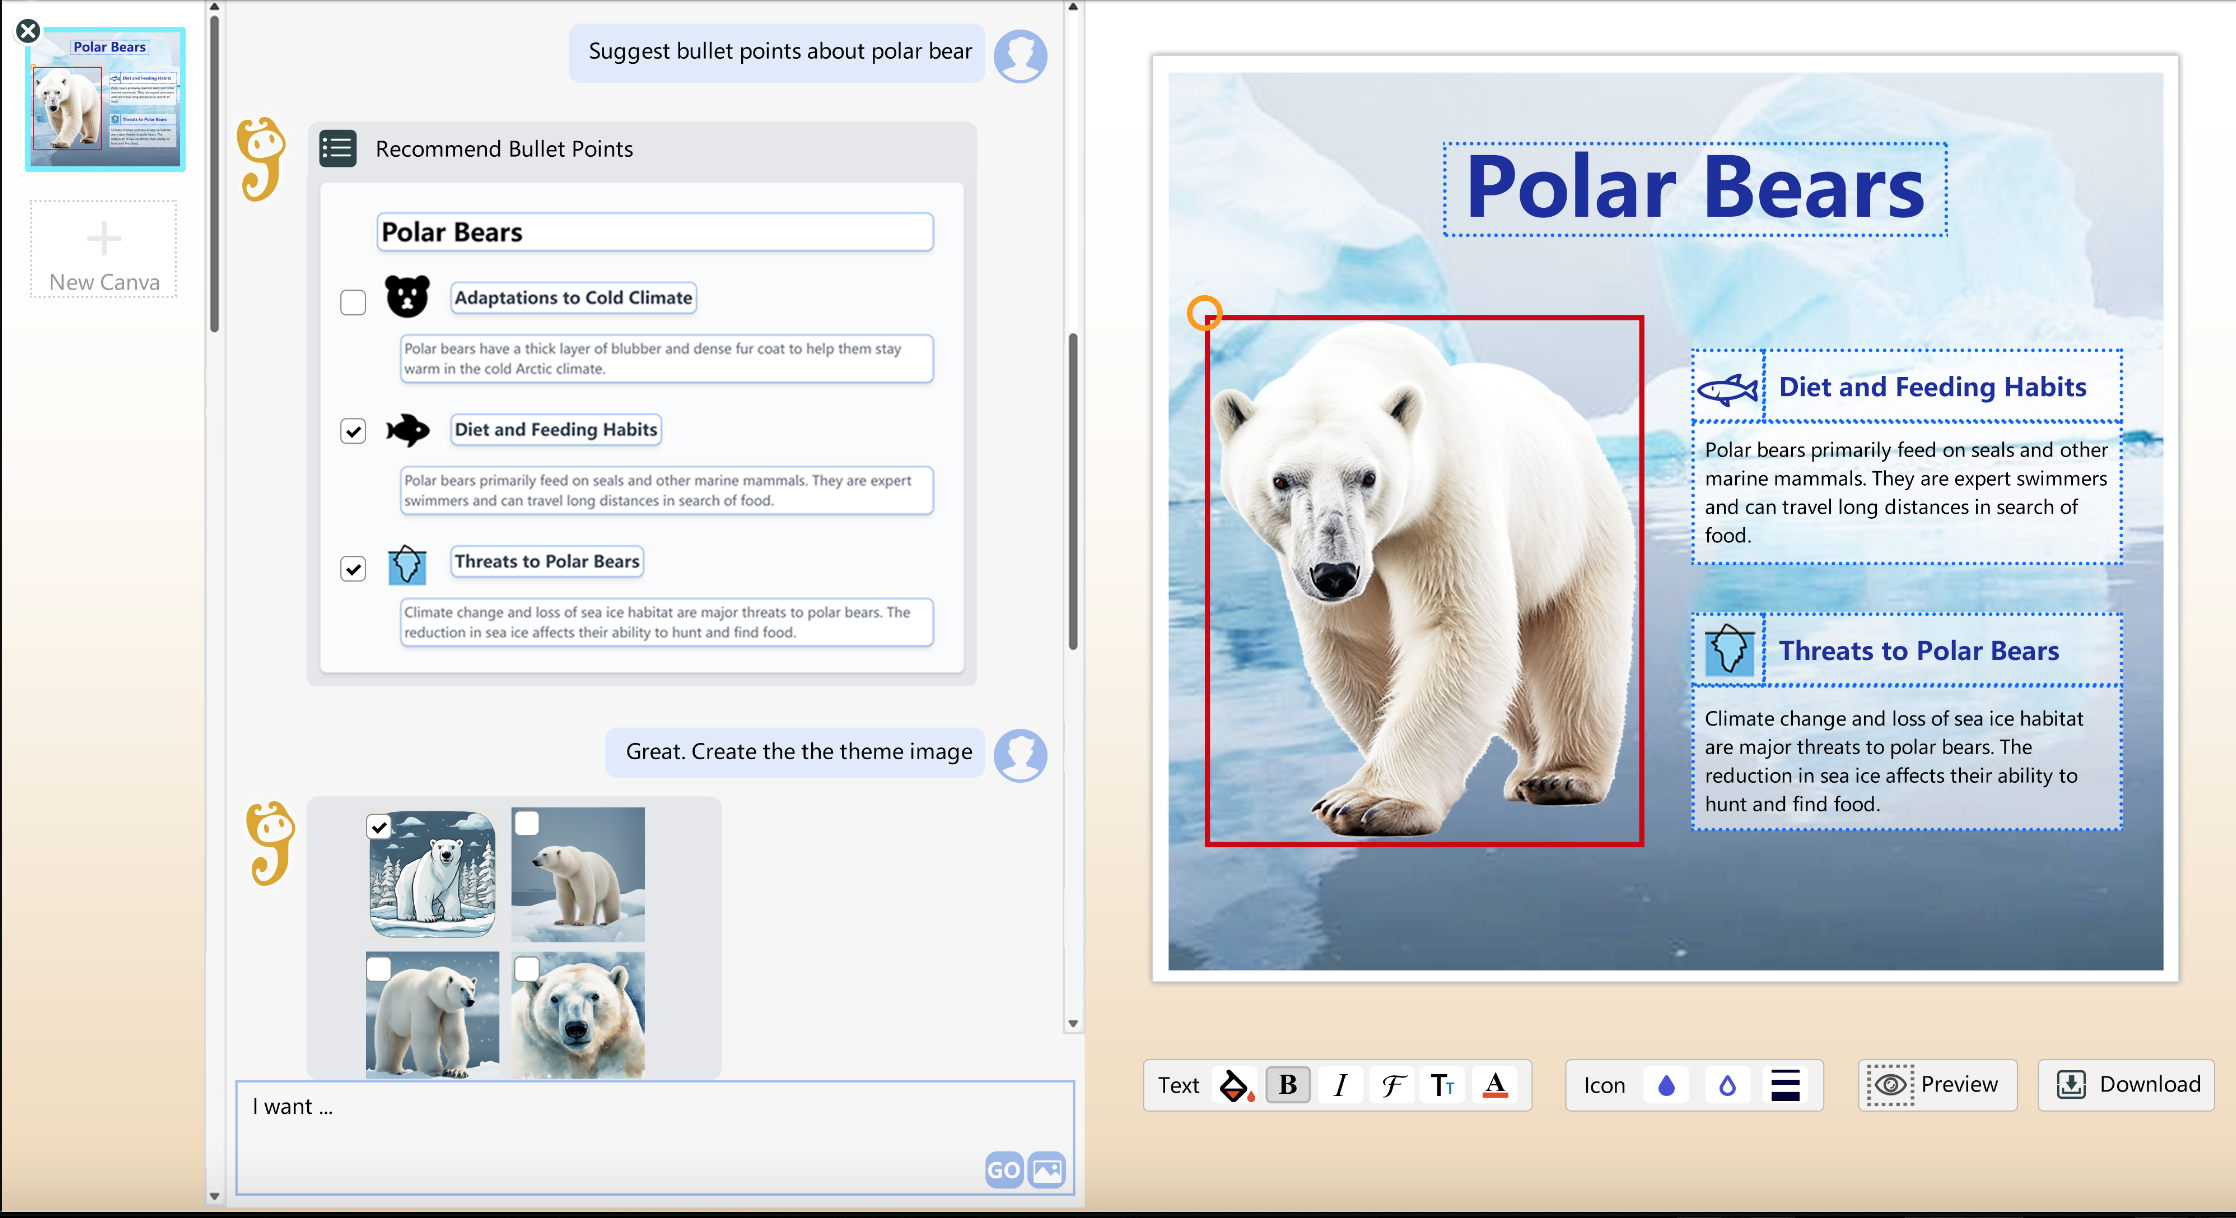Open the font size tool
This screenshot has height=1218, width=2236.
[1443, 1085]
